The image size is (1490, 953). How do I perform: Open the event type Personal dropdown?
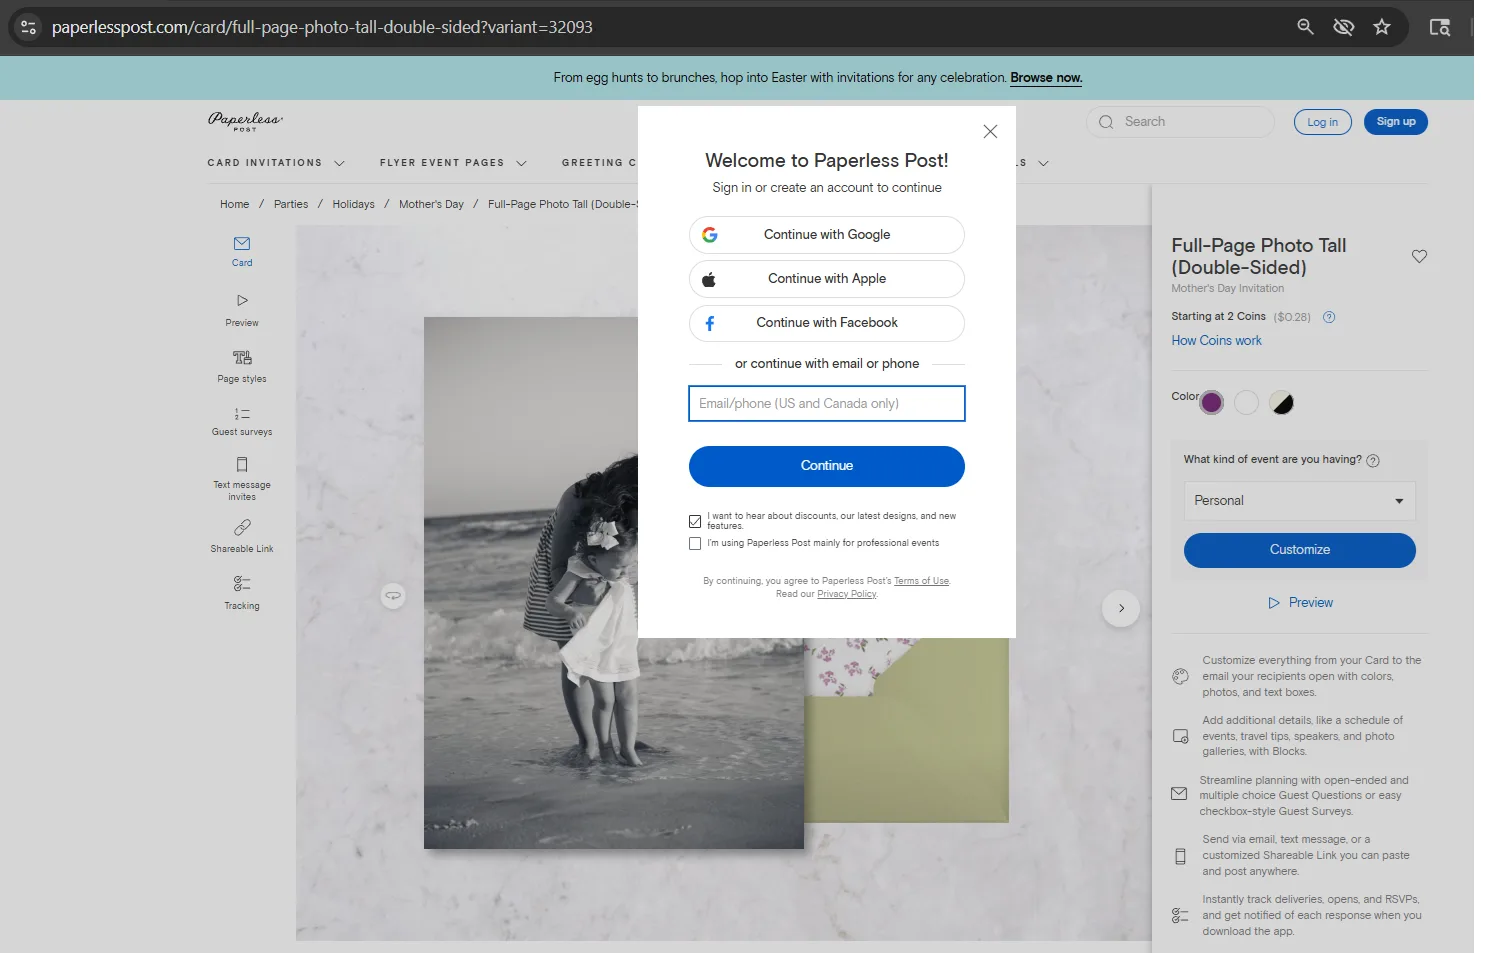pyautogui.click(x=1299, y=501)
